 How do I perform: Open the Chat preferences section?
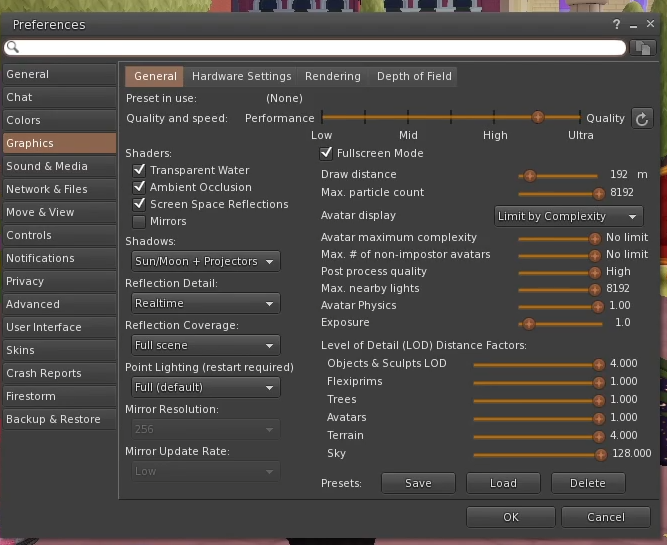point(59,97)
